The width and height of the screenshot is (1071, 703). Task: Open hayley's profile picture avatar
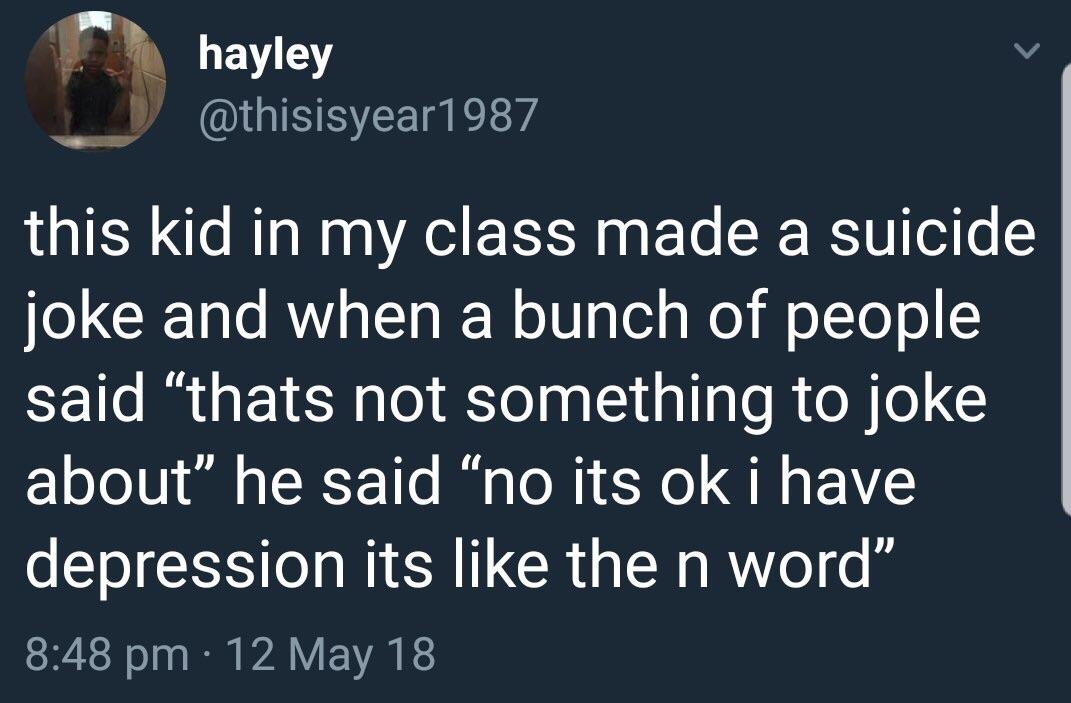(95, 80)
